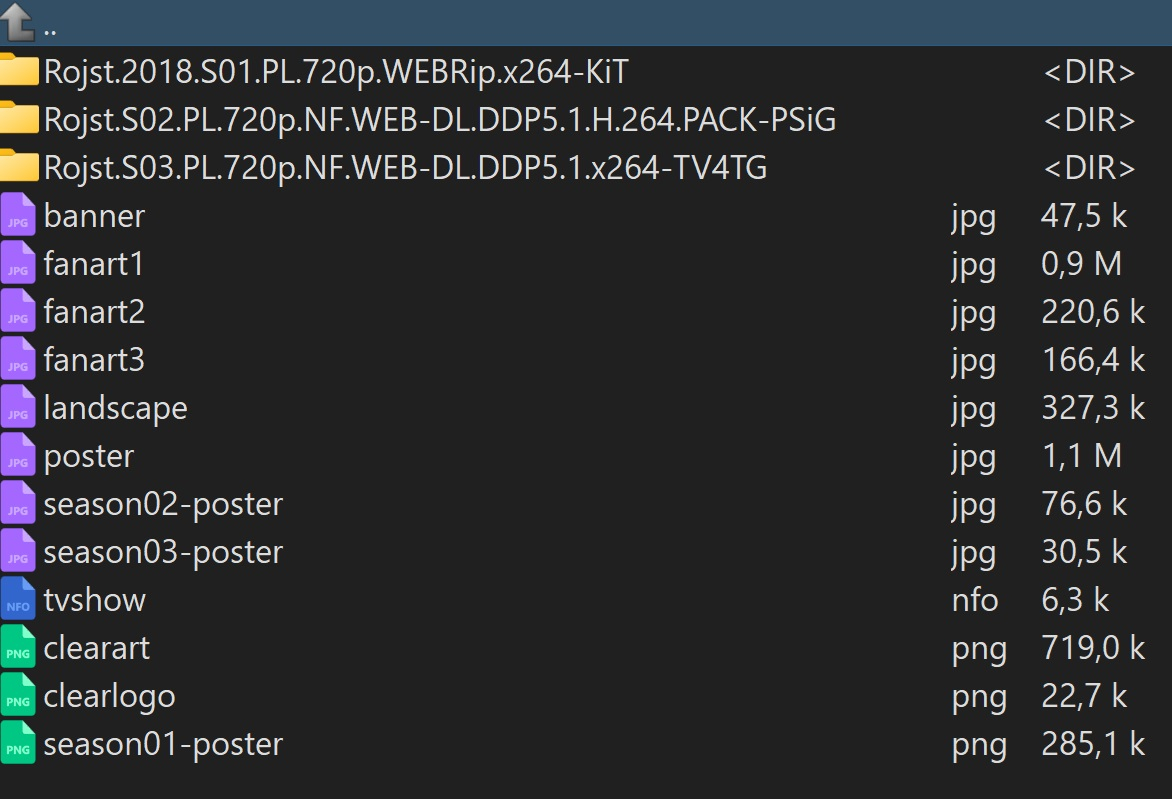Select the fanart3 file name
The image size is (1172, 799).
tap(94, 360)
